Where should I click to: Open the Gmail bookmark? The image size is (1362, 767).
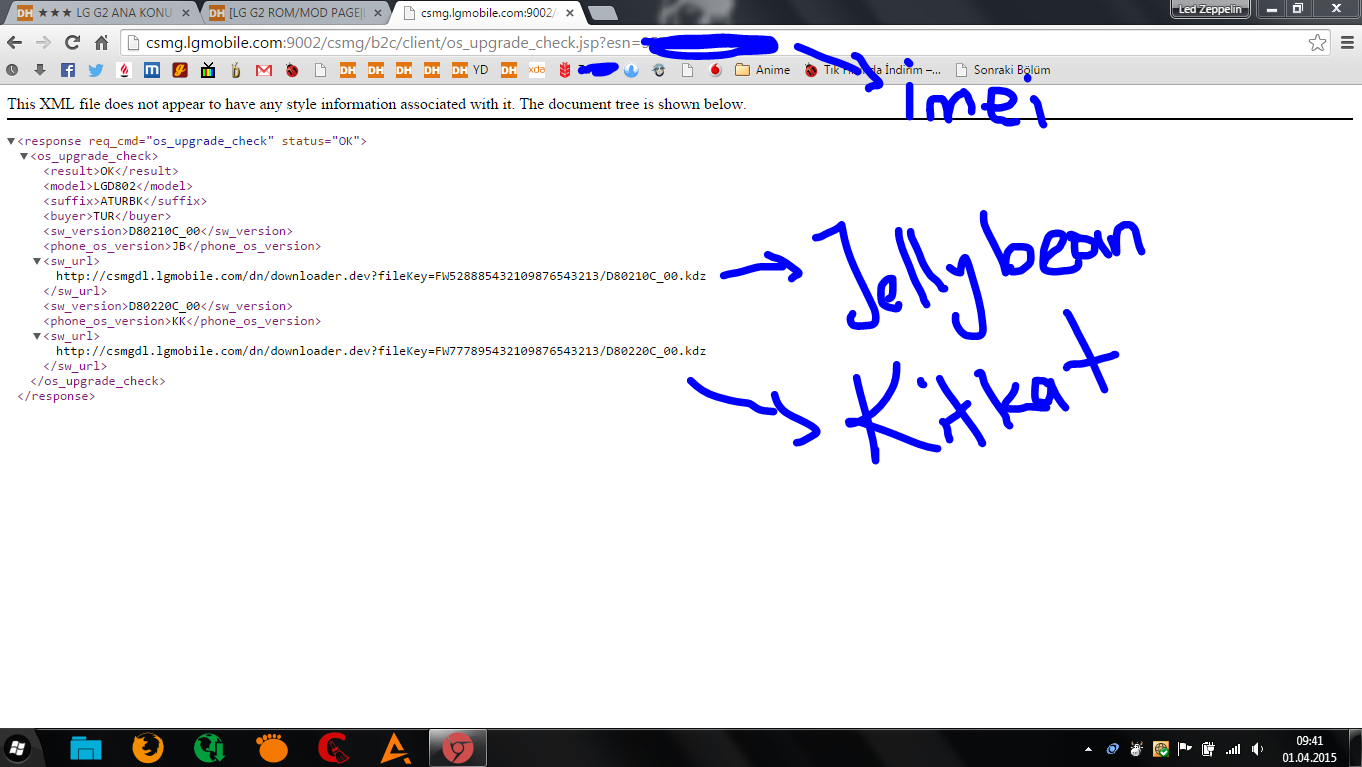point(264,70)
